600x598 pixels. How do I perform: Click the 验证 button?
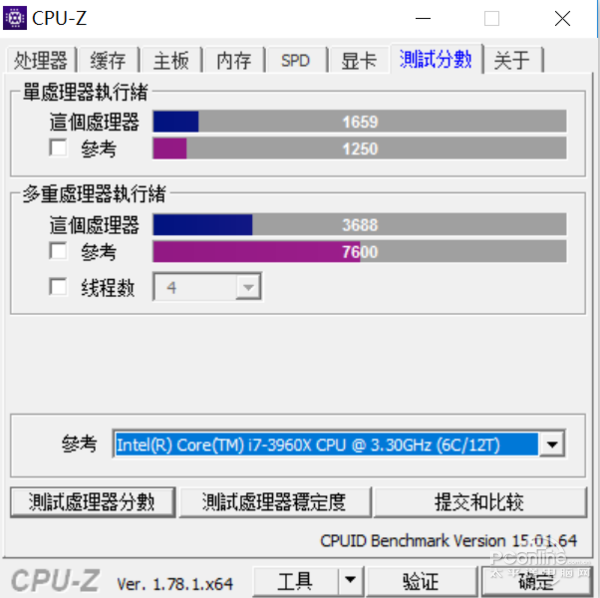tap(422, 582)
